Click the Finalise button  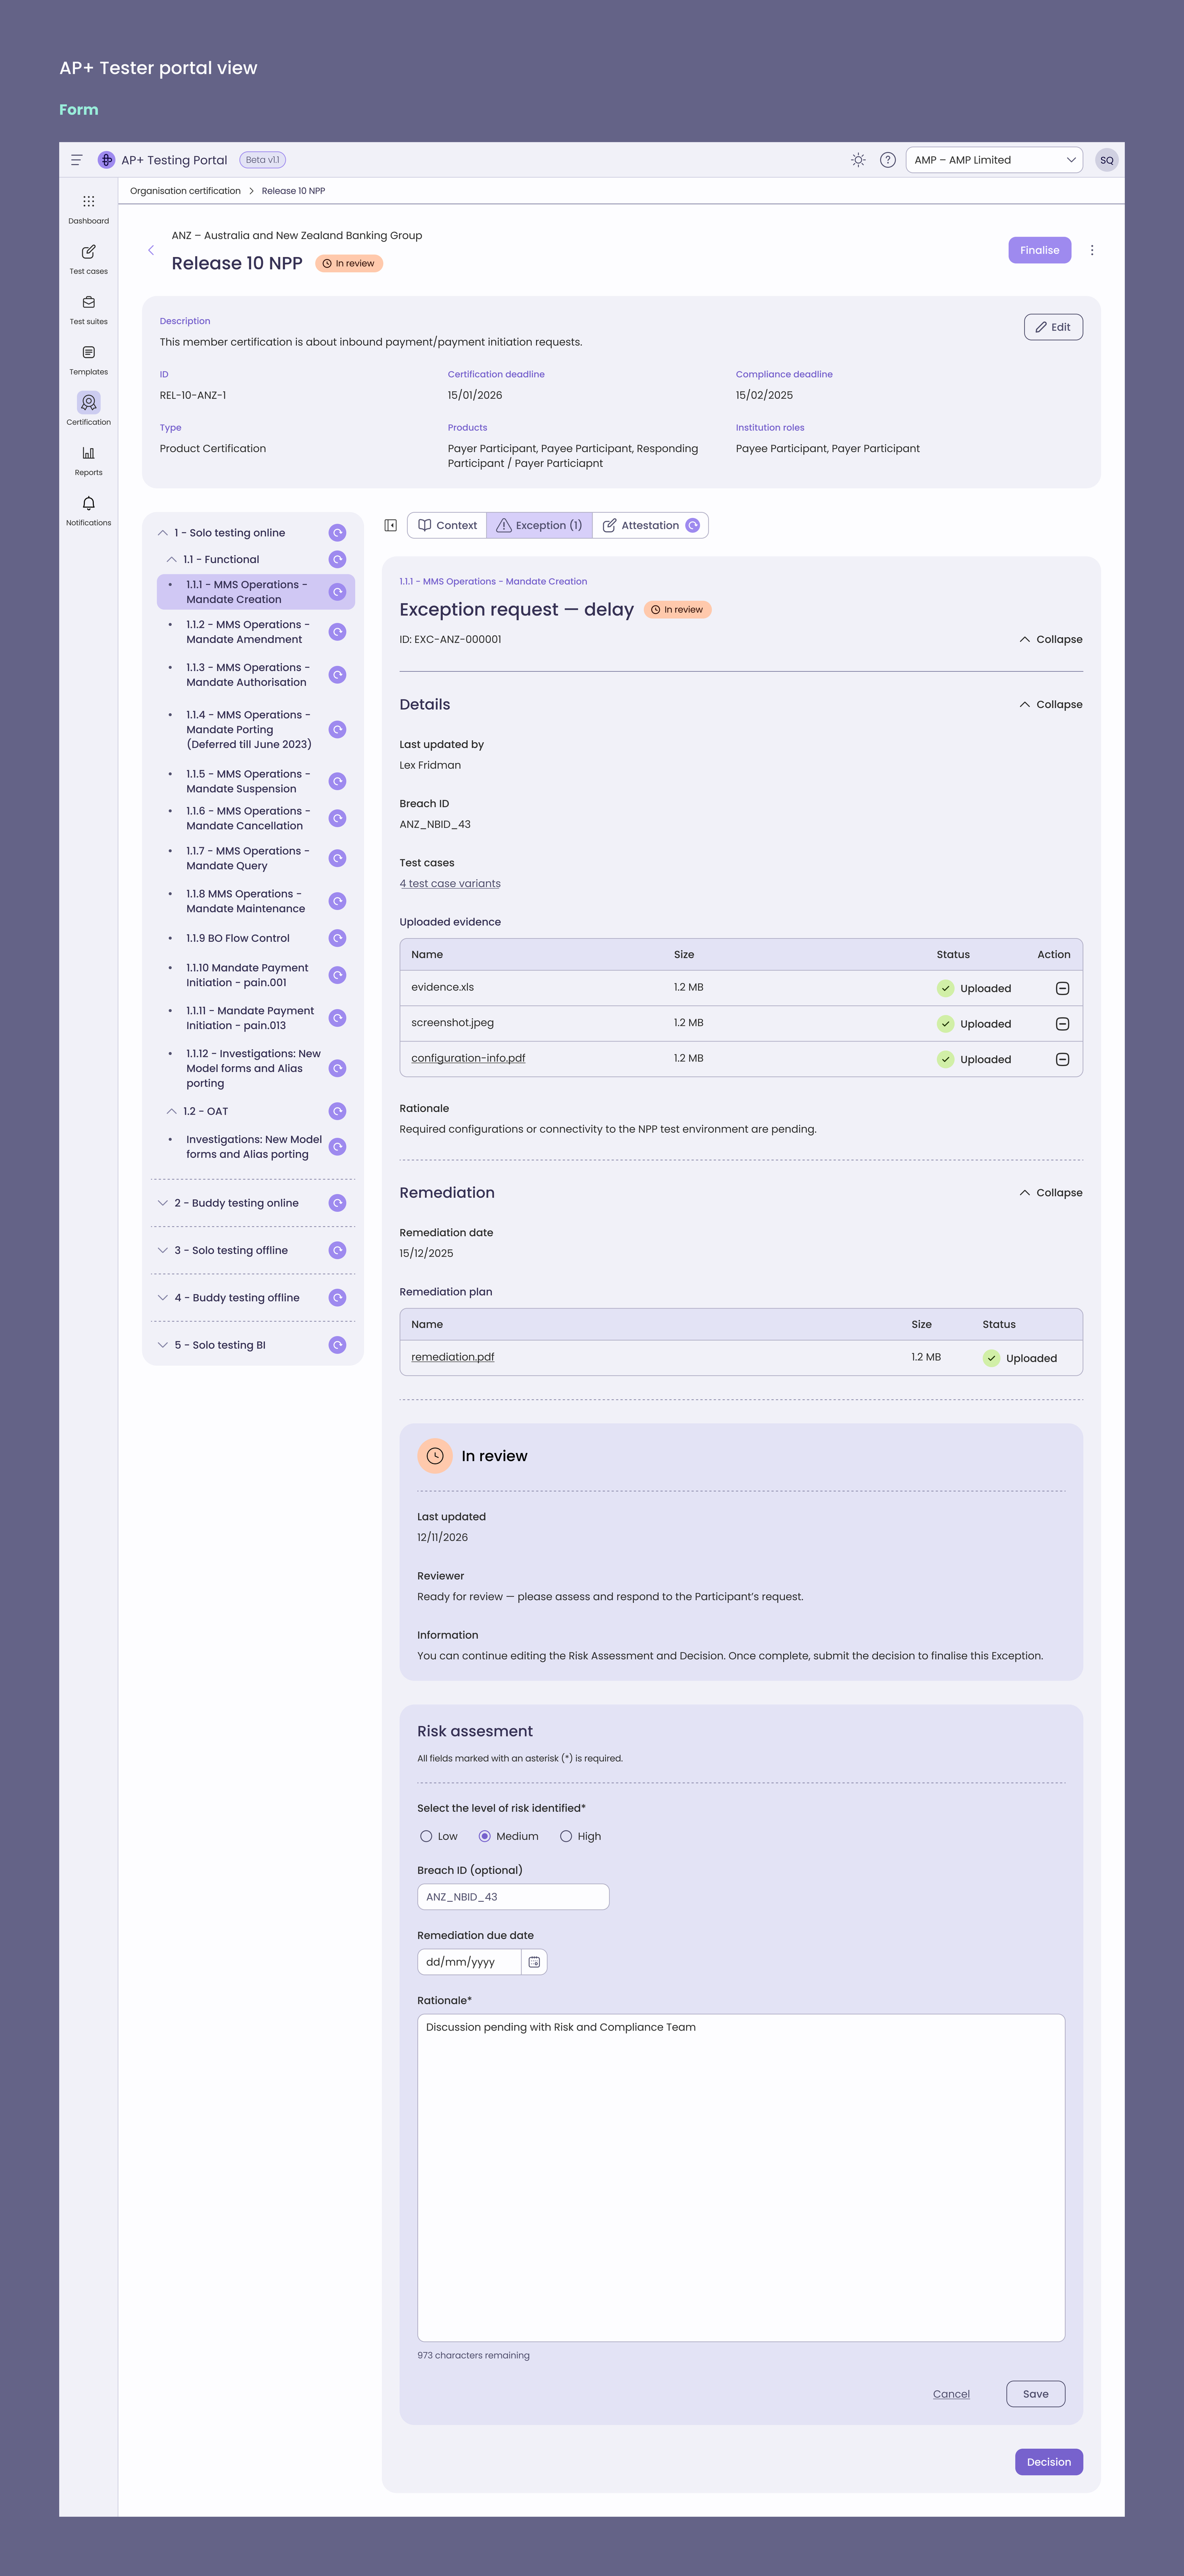(x=1039, y=250)
